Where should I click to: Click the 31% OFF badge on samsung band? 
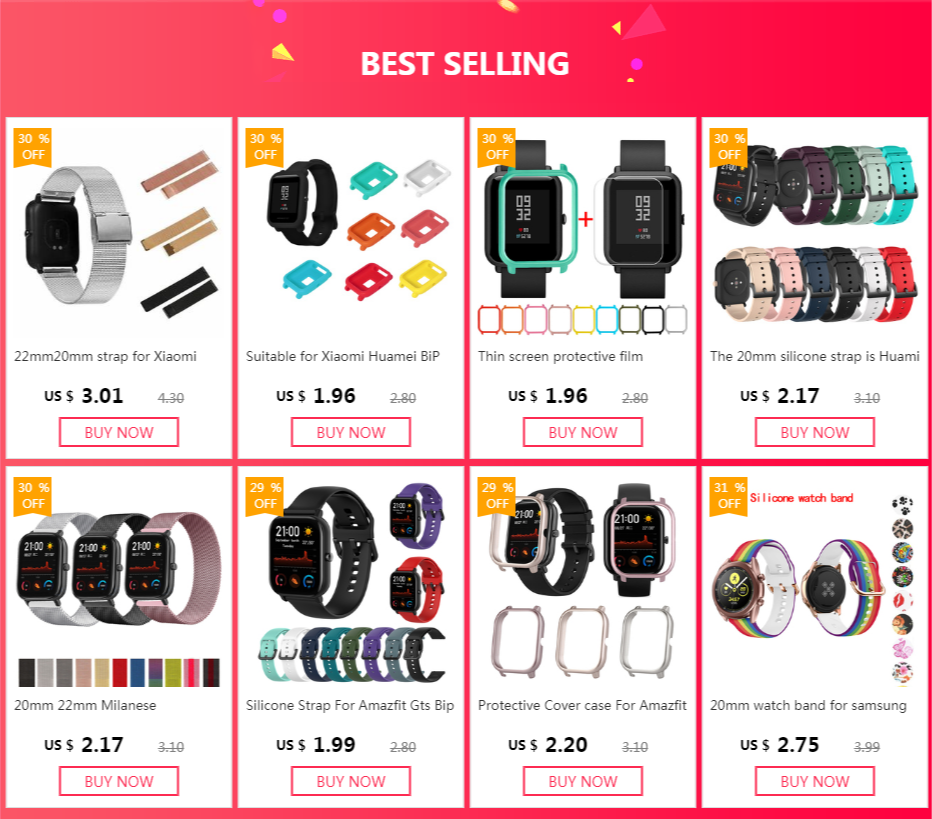729,496
